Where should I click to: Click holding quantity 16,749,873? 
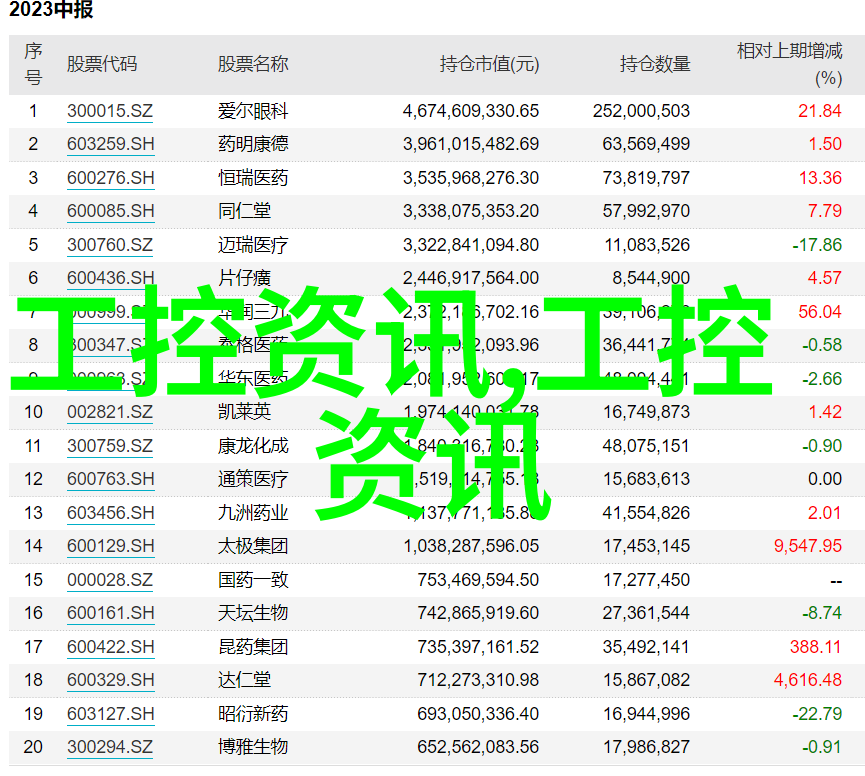click(646, 413)
